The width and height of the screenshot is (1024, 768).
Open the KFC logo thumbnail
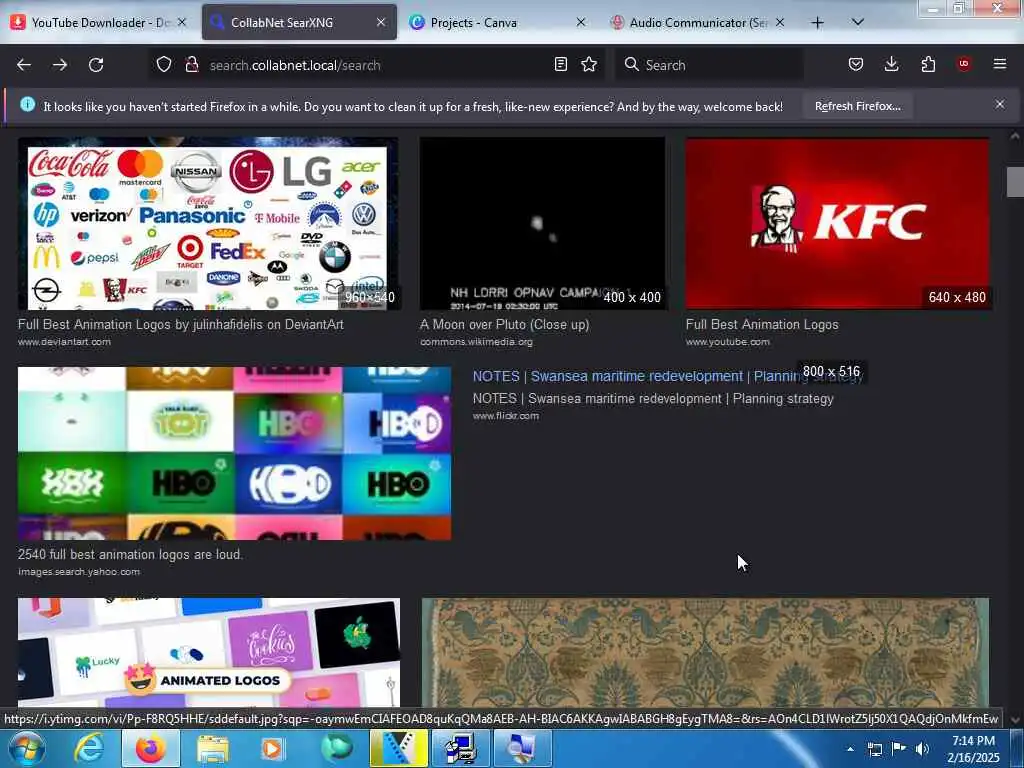coord(837,223)
